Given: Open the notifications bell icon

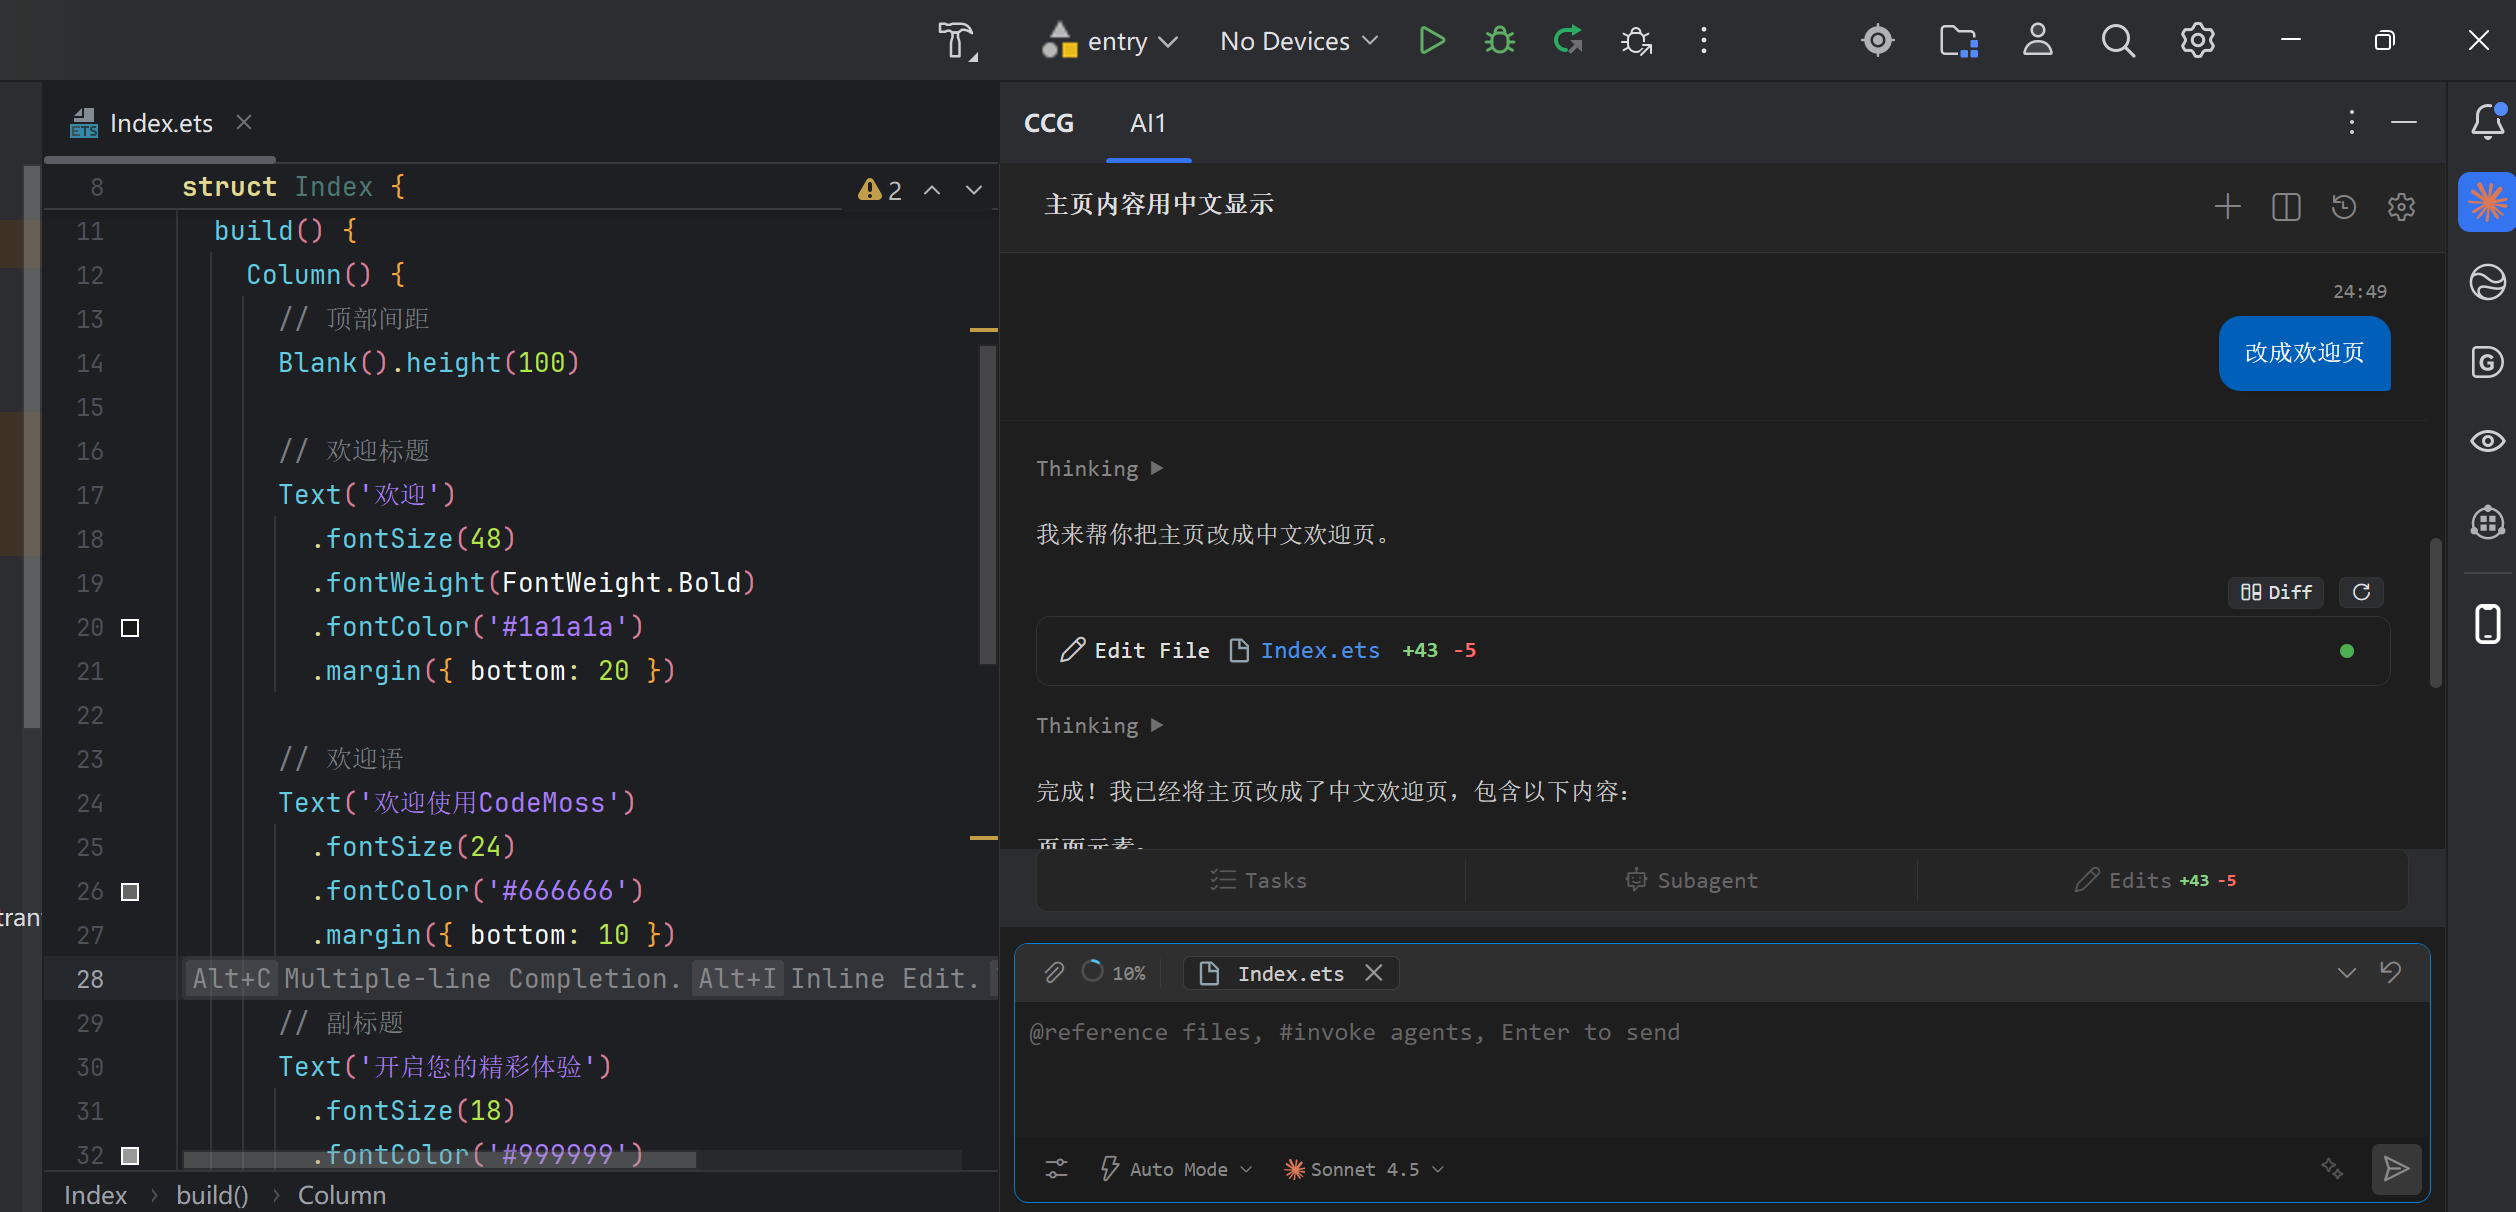Looking at the screenshot, I should pyautogui.click(x=2487, y=122).
